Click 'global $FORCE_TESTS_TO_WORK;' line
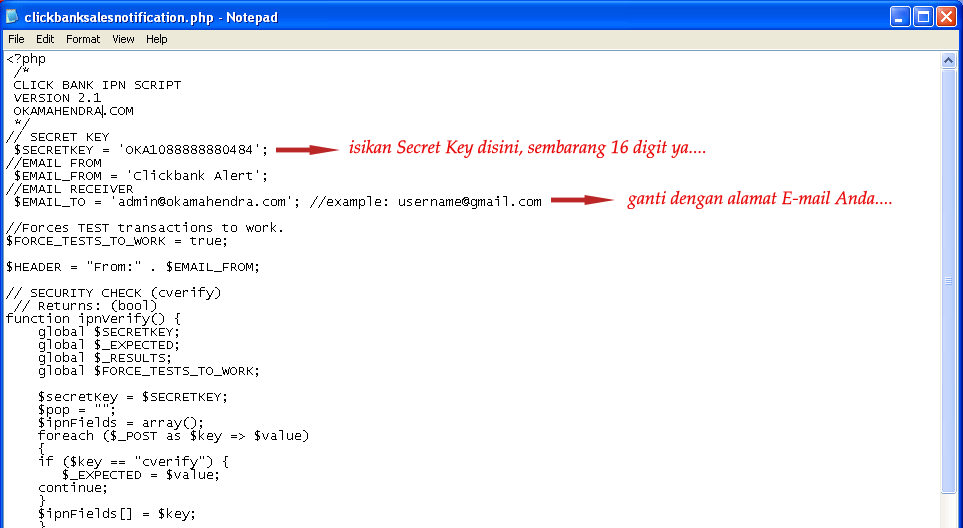 (149, 371)
